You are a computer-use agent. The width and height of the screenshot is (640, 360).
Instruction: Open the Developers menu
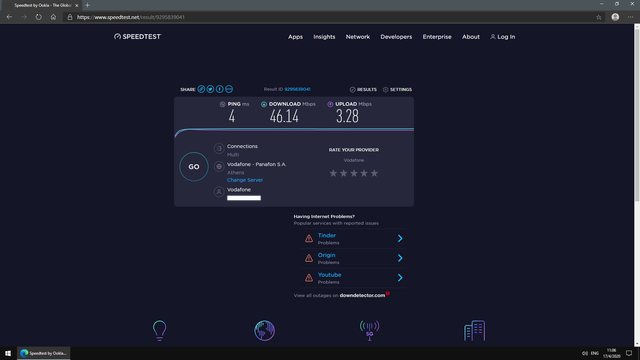click(396, 37)
